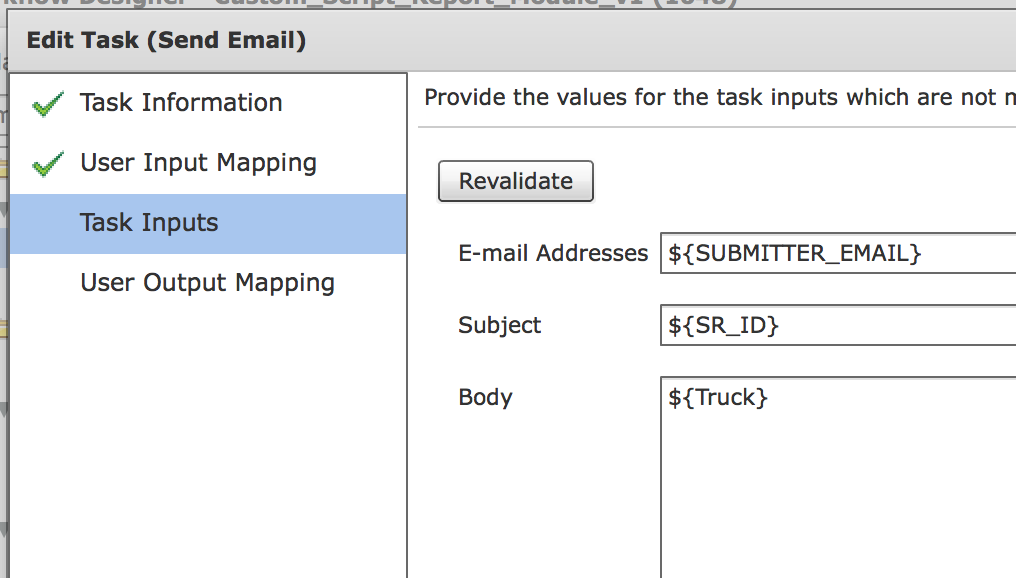1016x578 pixels.
Task: Go to User Input Mapping step
Action: pyautogui.click(x=198, y=163)
